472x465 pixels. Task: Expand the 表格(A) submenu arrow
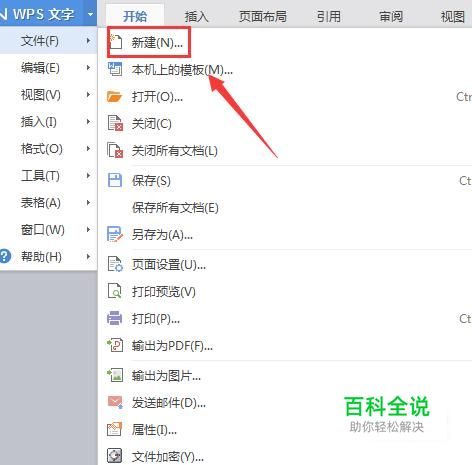point(88,202)
